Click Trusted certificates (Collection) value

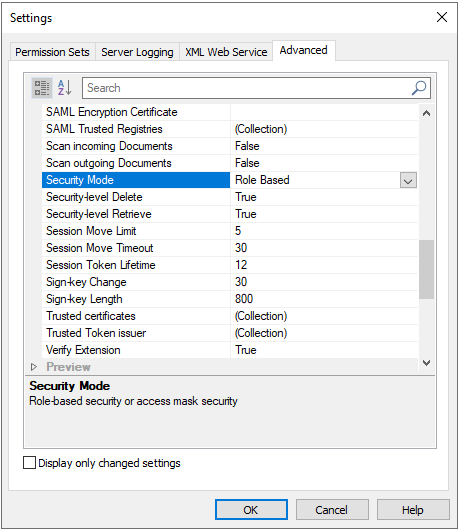pyautogui.click(x=261, y=316)
